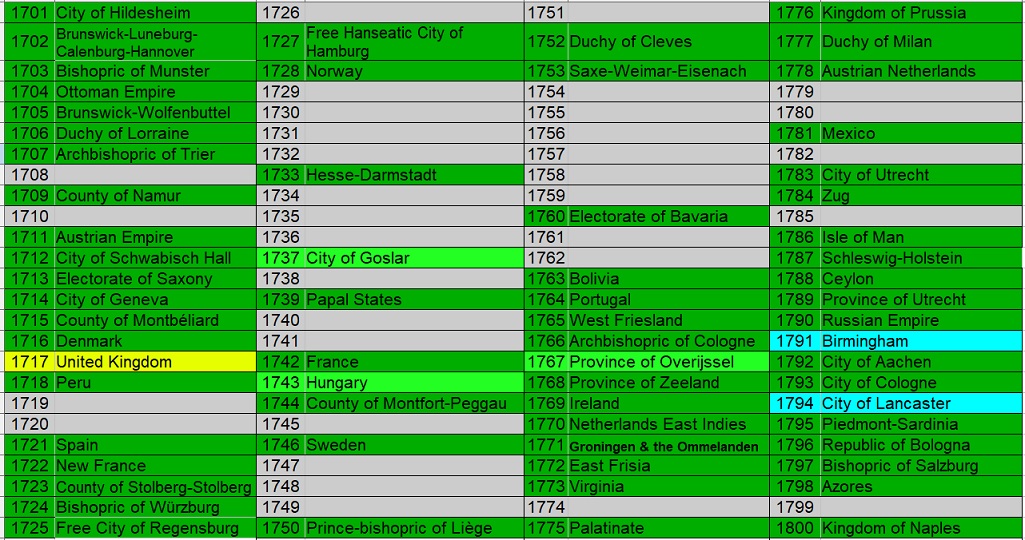
Task: Click the 'New France' cell
Action: tap(155, 466)
